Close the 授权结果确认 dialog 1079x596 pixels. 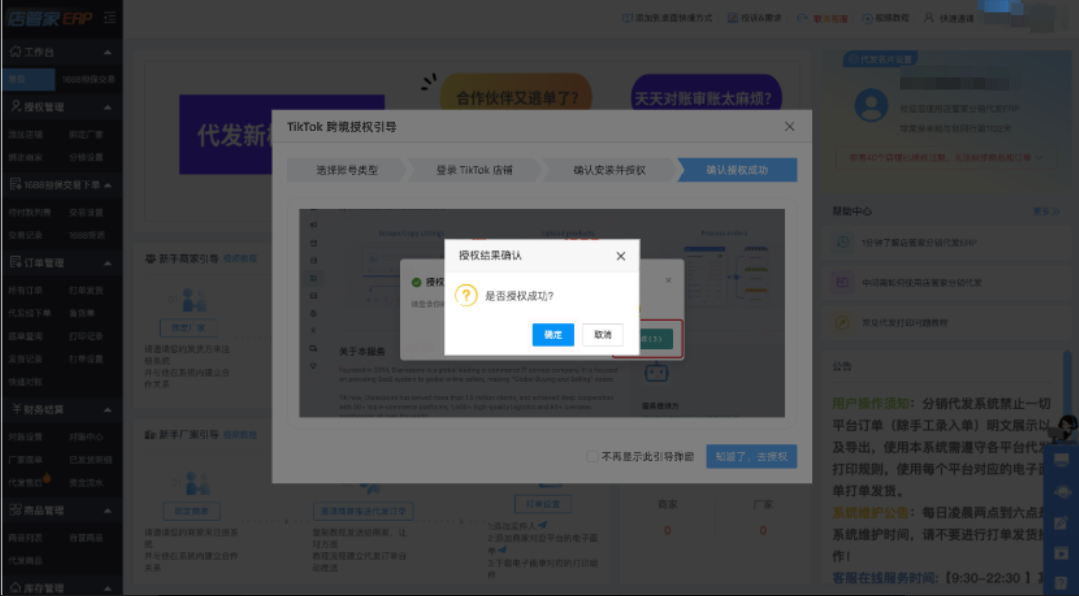(x=620, y=256)
